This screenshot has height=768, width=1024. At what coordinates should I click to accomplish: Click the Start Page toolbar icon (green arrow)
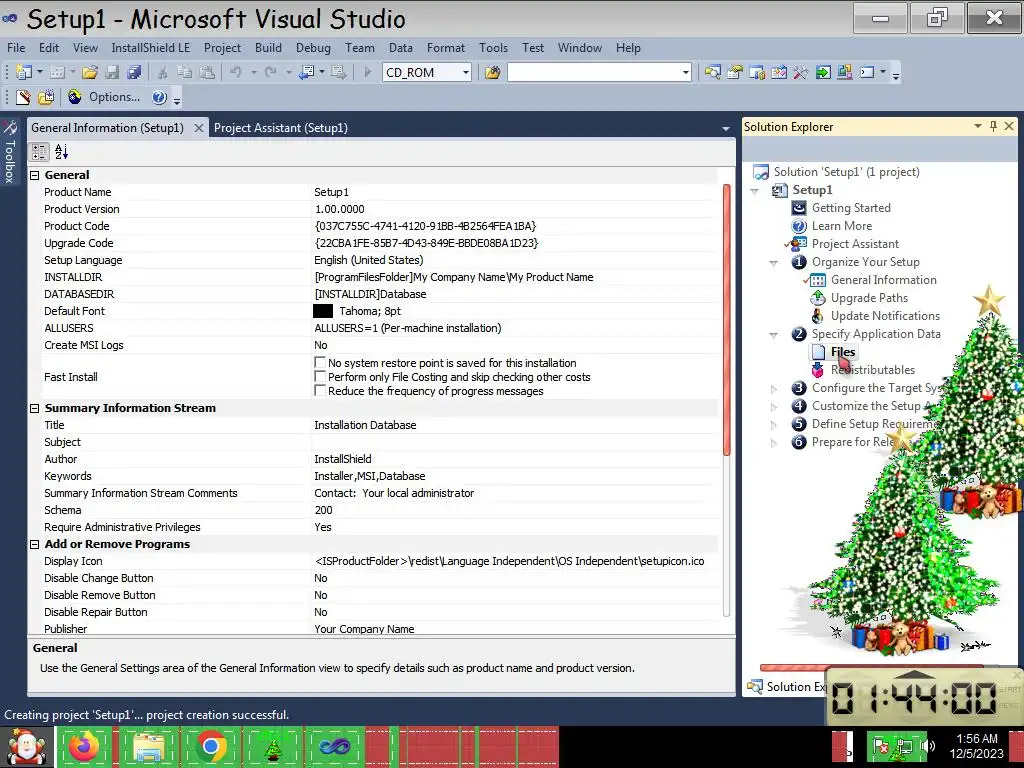coord(823,72)
